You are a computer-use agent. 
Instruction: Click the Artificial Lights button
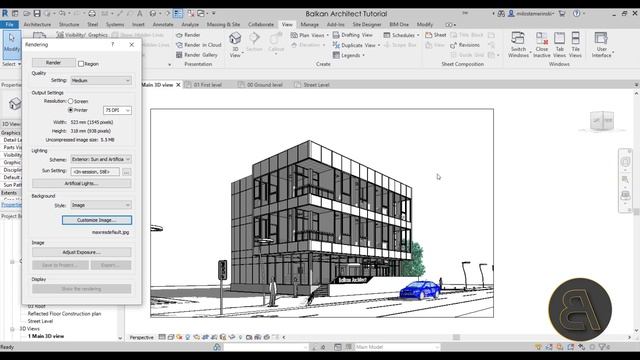coord(82,183)
